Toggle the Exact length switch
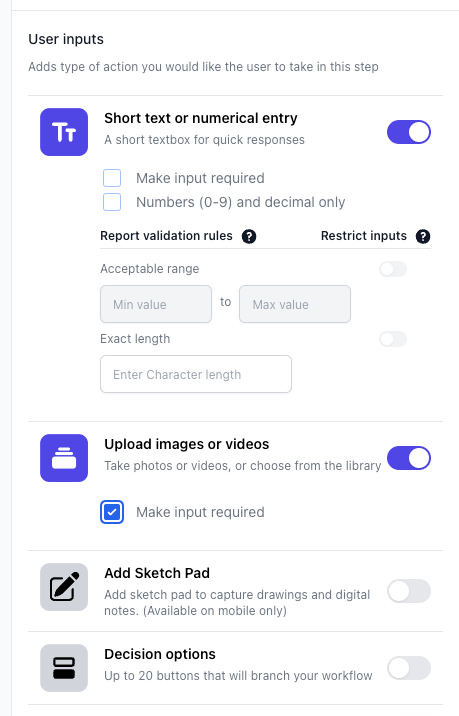 tap(393, 339)
